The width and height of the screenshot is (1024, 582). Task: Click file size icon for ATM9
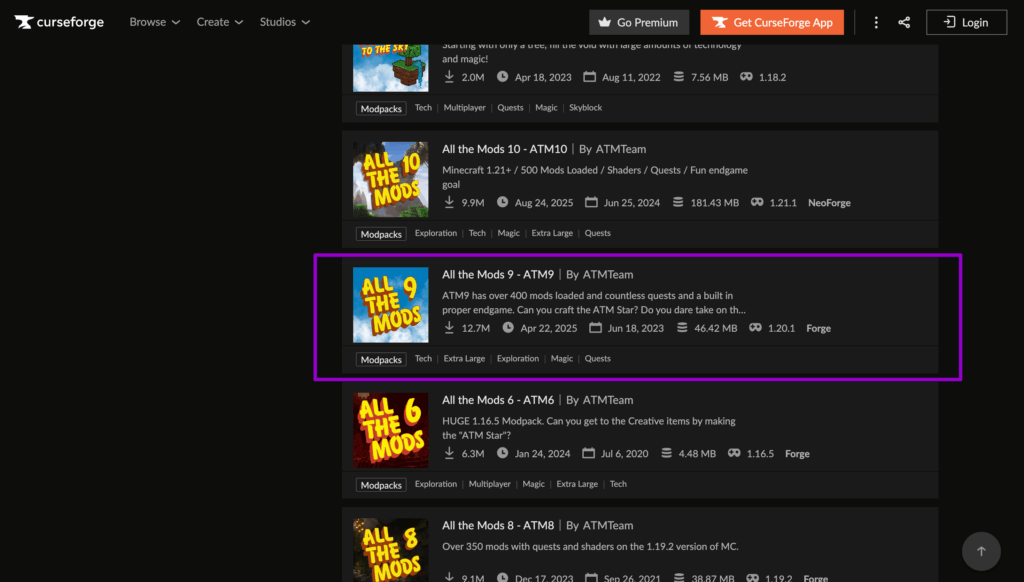point(682,327)
